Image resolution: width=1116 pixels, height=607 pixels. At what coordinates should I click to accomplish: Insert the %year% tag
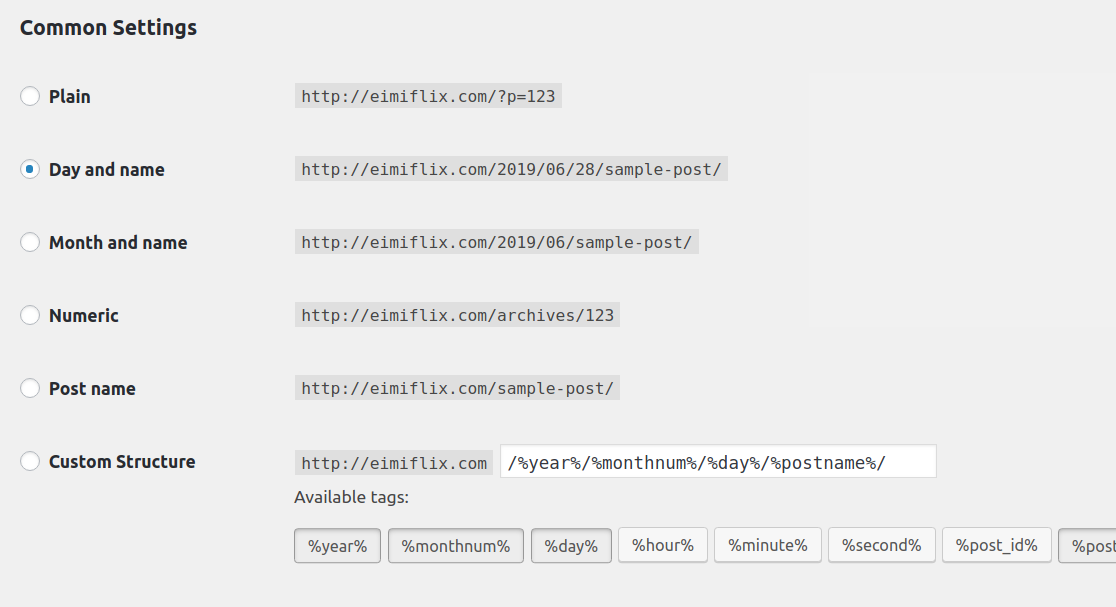pos(337,545)
